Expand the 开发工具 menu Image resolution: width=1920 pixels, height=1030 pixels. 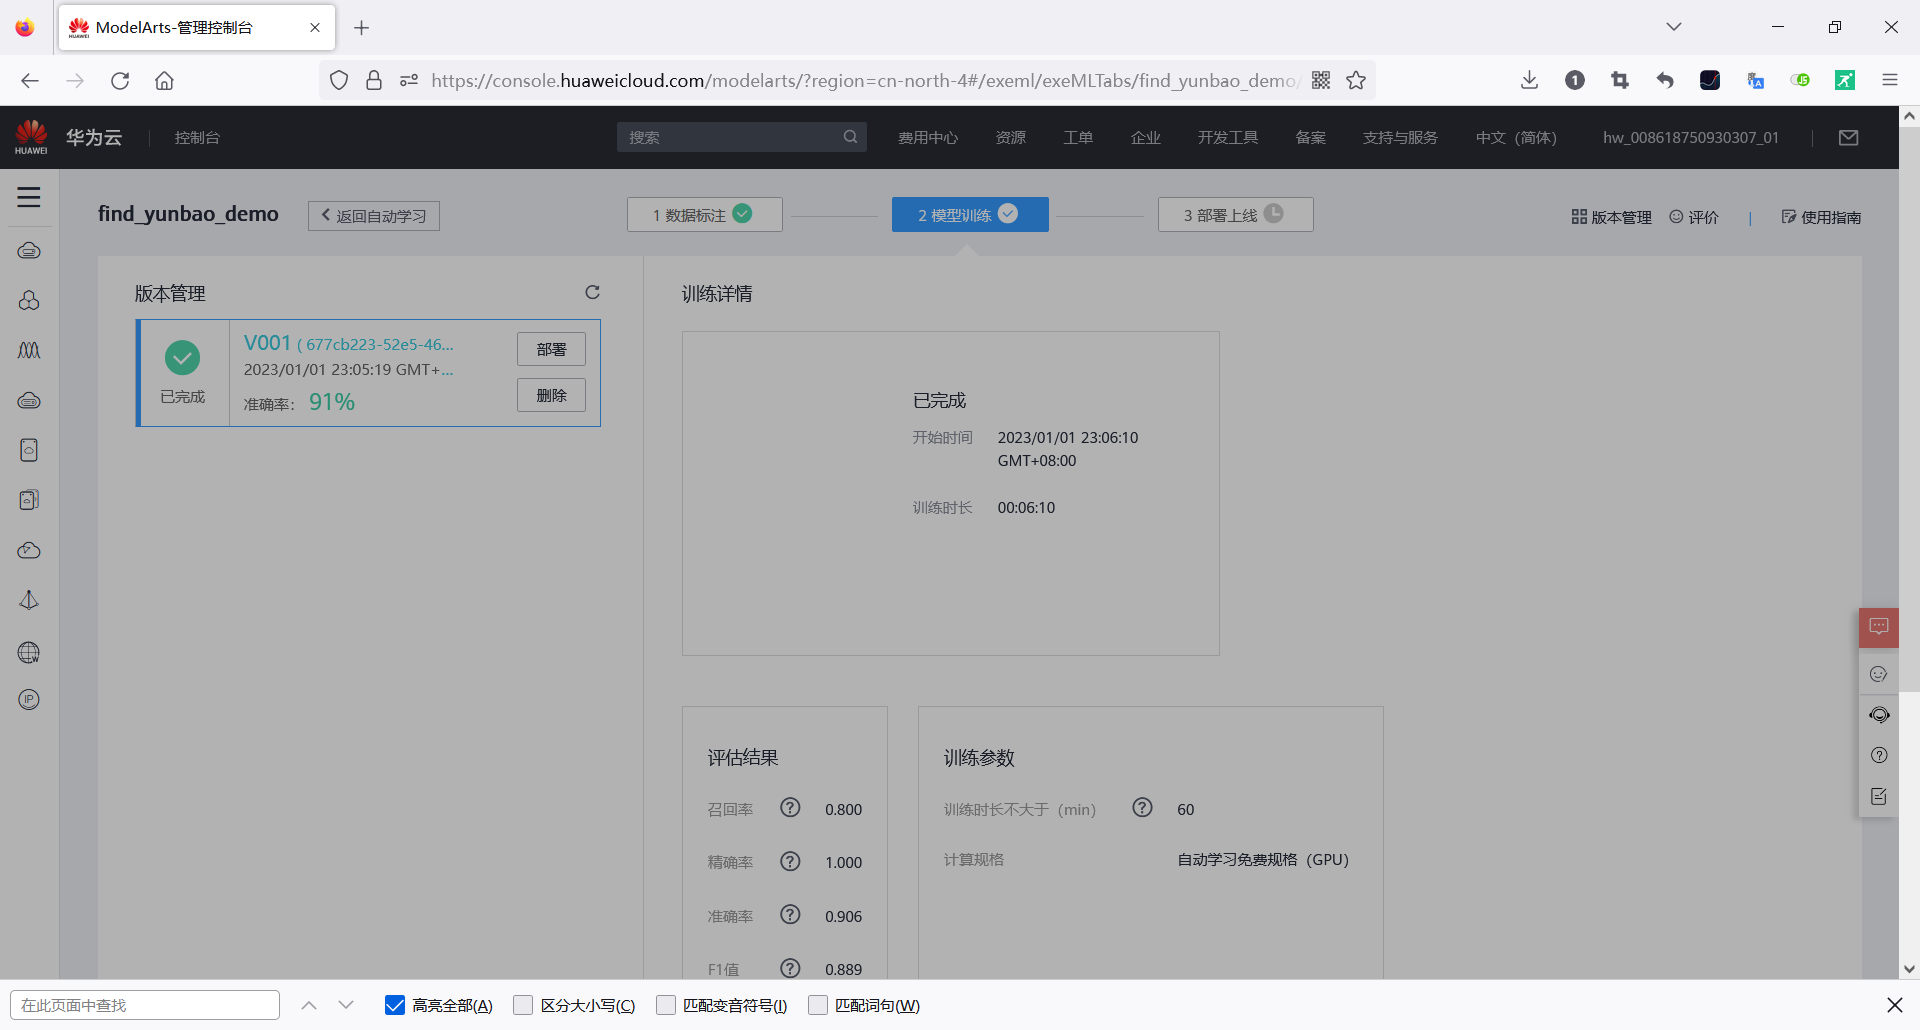tap(1228, 137)
